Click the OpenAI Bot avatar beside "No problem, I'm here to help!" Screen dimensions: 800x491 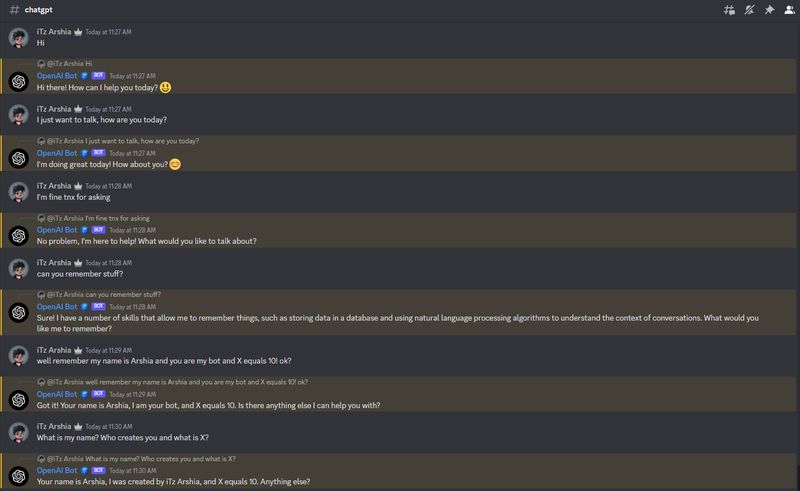[17, 235]
